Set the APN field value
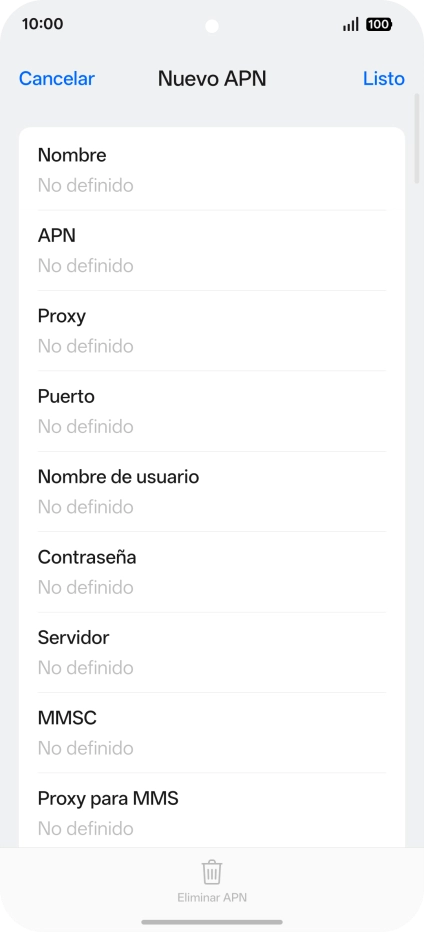The width and height of the screenshot is (424, 932). 212,250
